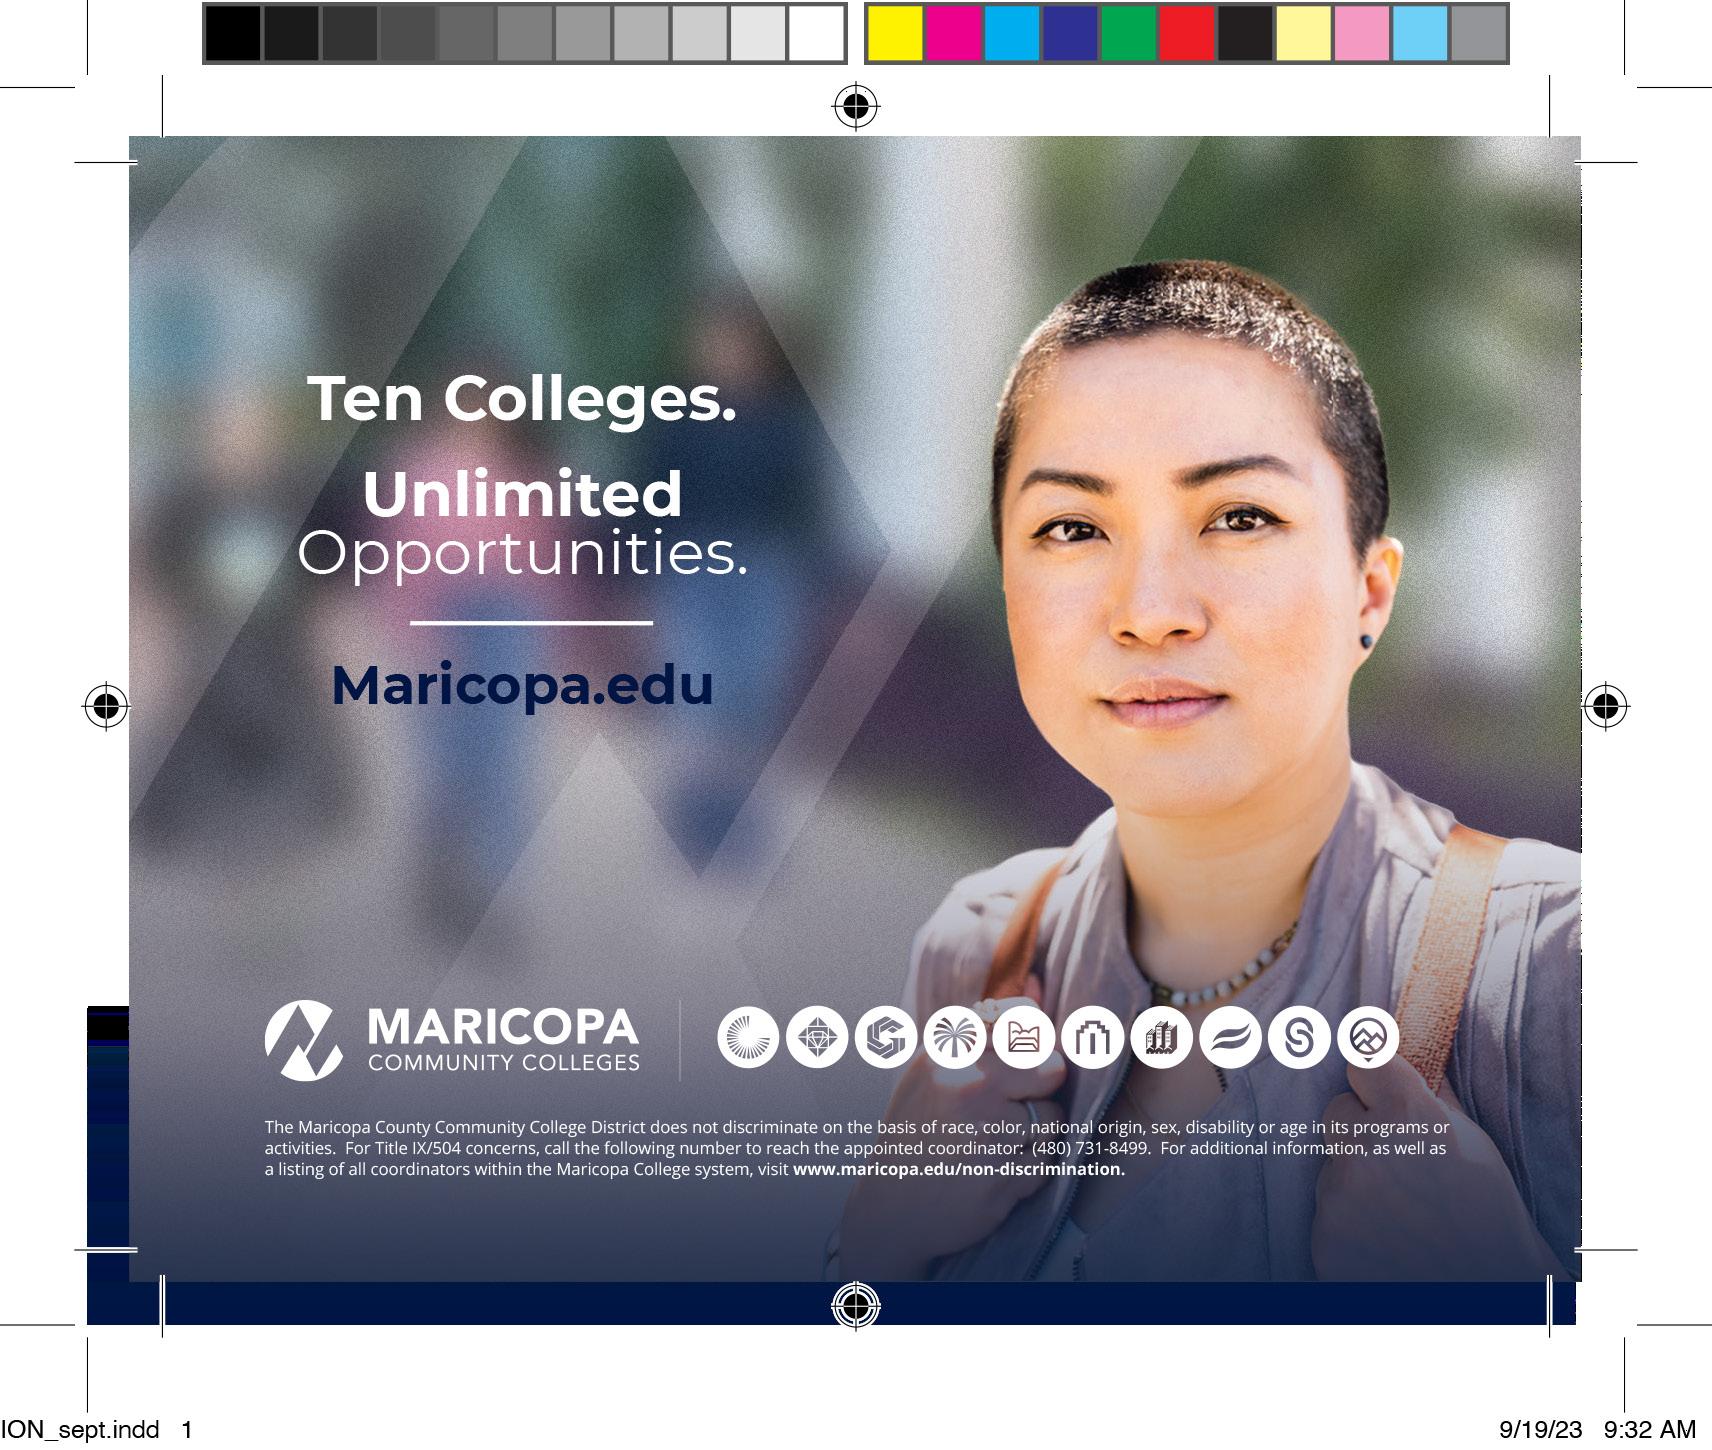The height and width of the screenshot is (1450, 1712).
Task: Click the S-shaped college logo circle
Action: [x=1299, y=1038]
